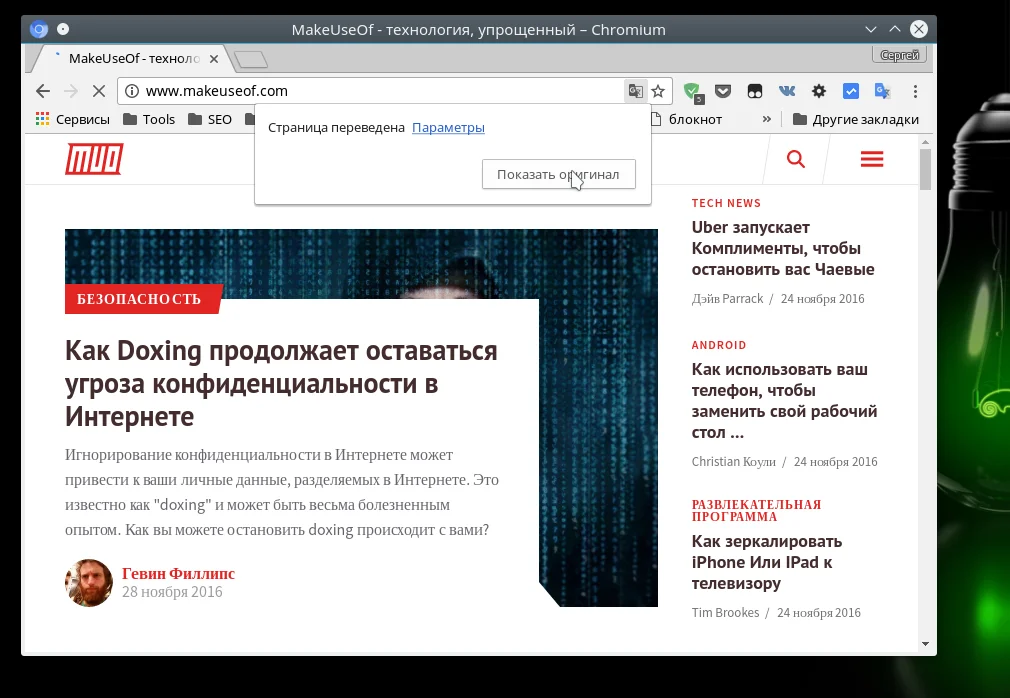Close the MakeUseOf tab
This screenshot has width=1010, height=698.
(214, 59)
